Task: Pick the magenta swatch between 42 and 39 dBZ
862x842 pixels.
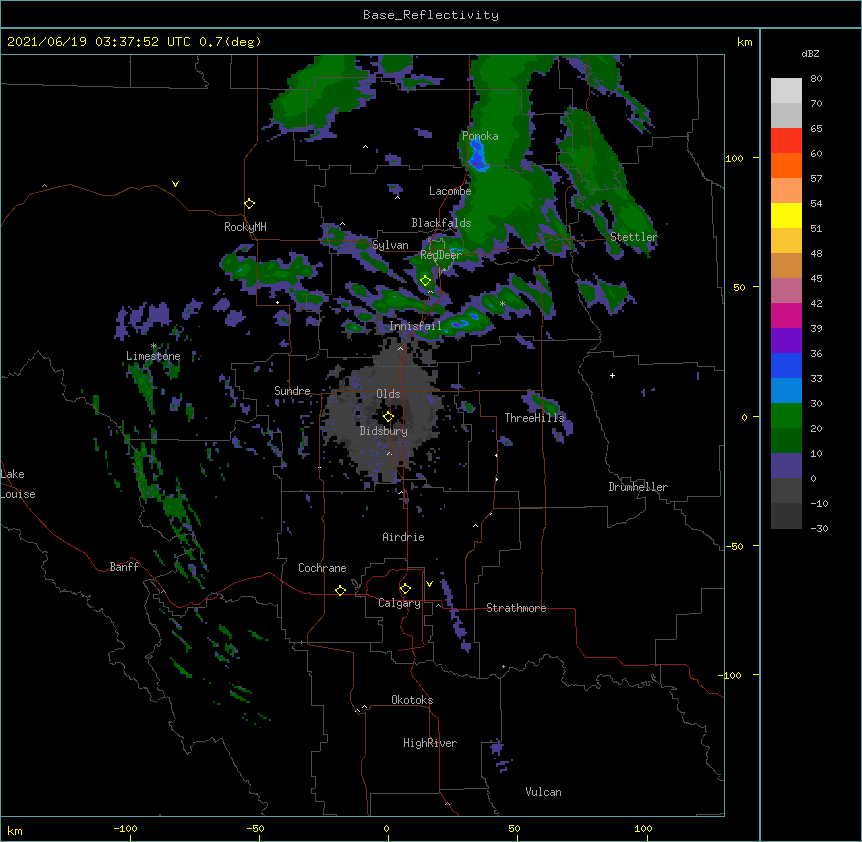Action: click(786, 315)
